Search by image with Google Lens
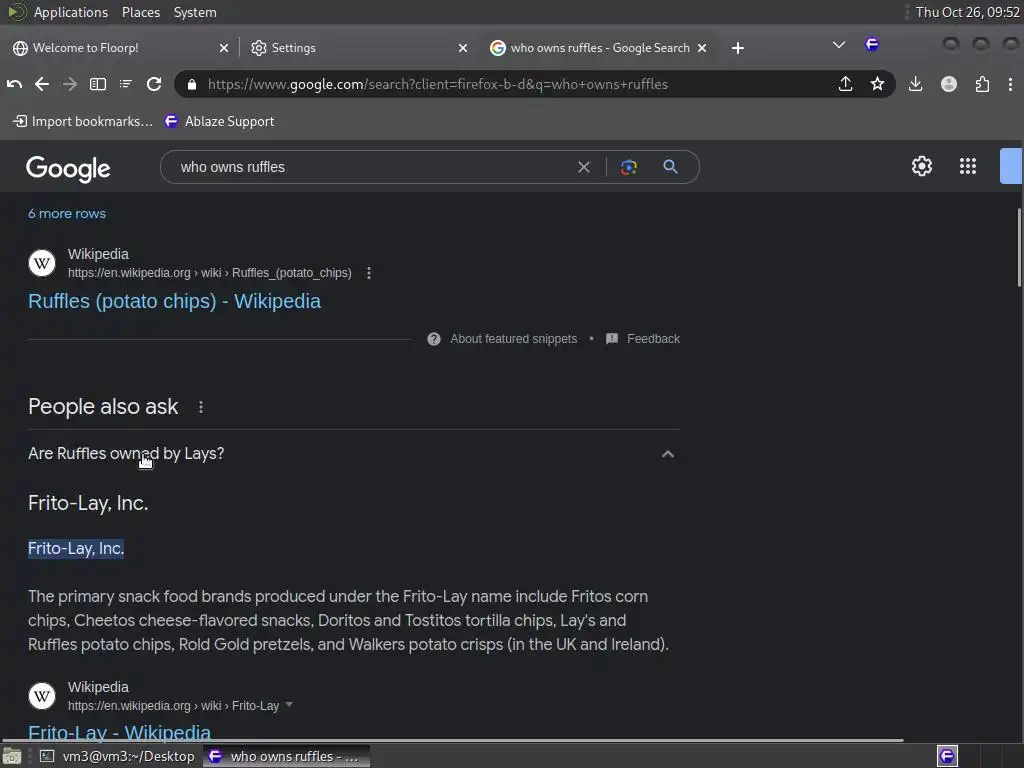Viewport: 1024px width, 768px height. (x=628, y=167)
